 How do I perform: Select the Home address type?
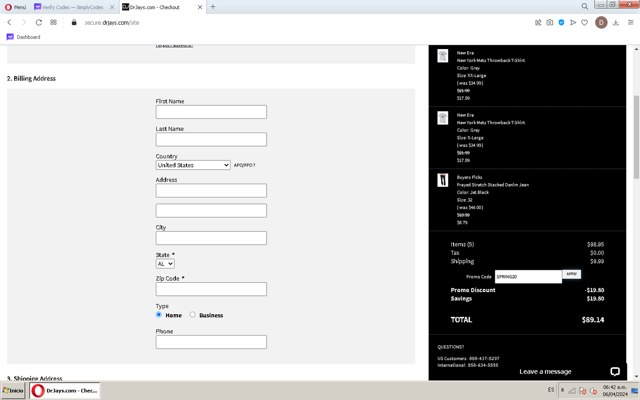[x=159, y=315]
